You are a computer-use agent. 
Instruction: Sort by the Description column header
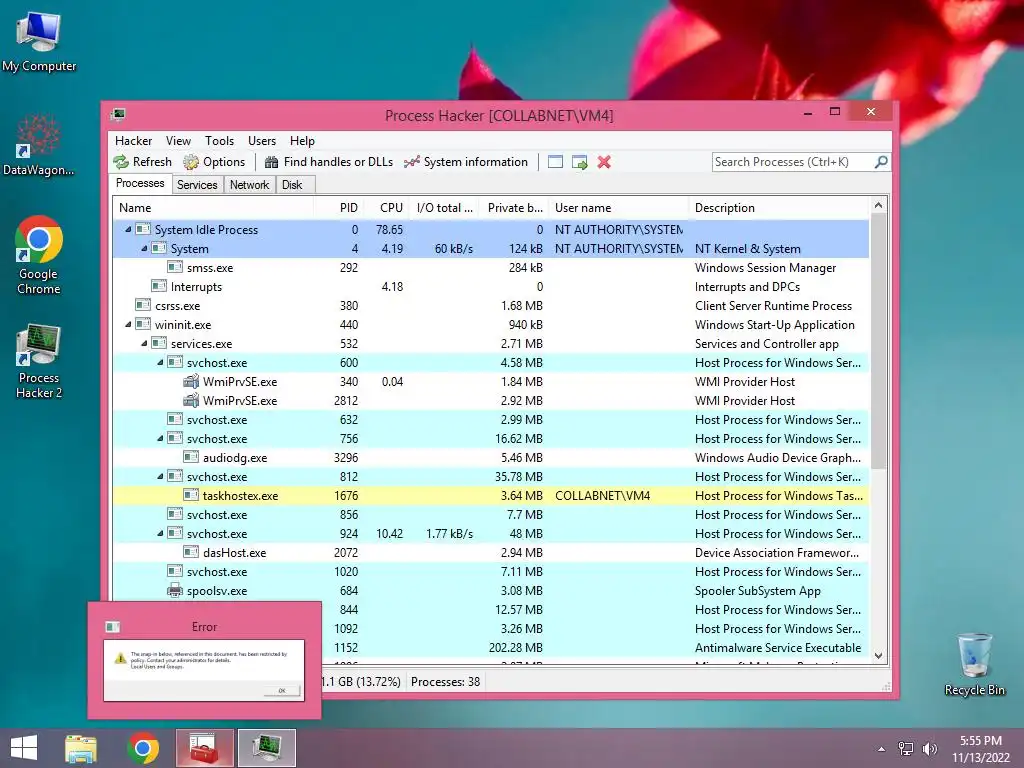(x=779, y=208)
